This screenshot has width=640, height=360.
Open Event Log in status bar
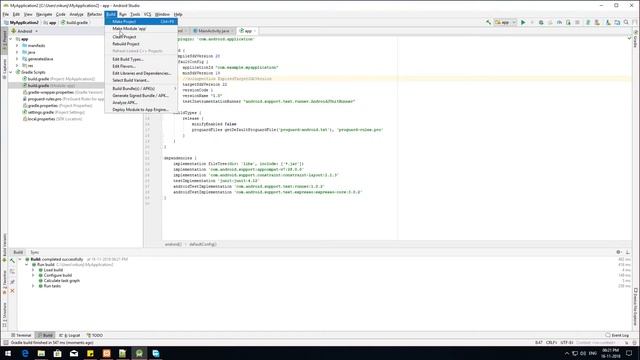(617, 335)
